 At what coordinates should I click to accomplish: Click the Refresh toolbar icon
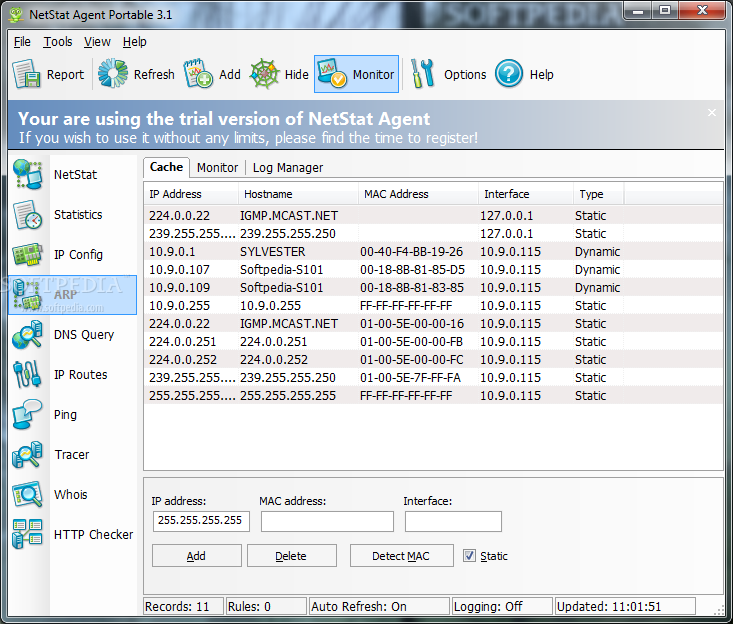[x=113, y=73]
